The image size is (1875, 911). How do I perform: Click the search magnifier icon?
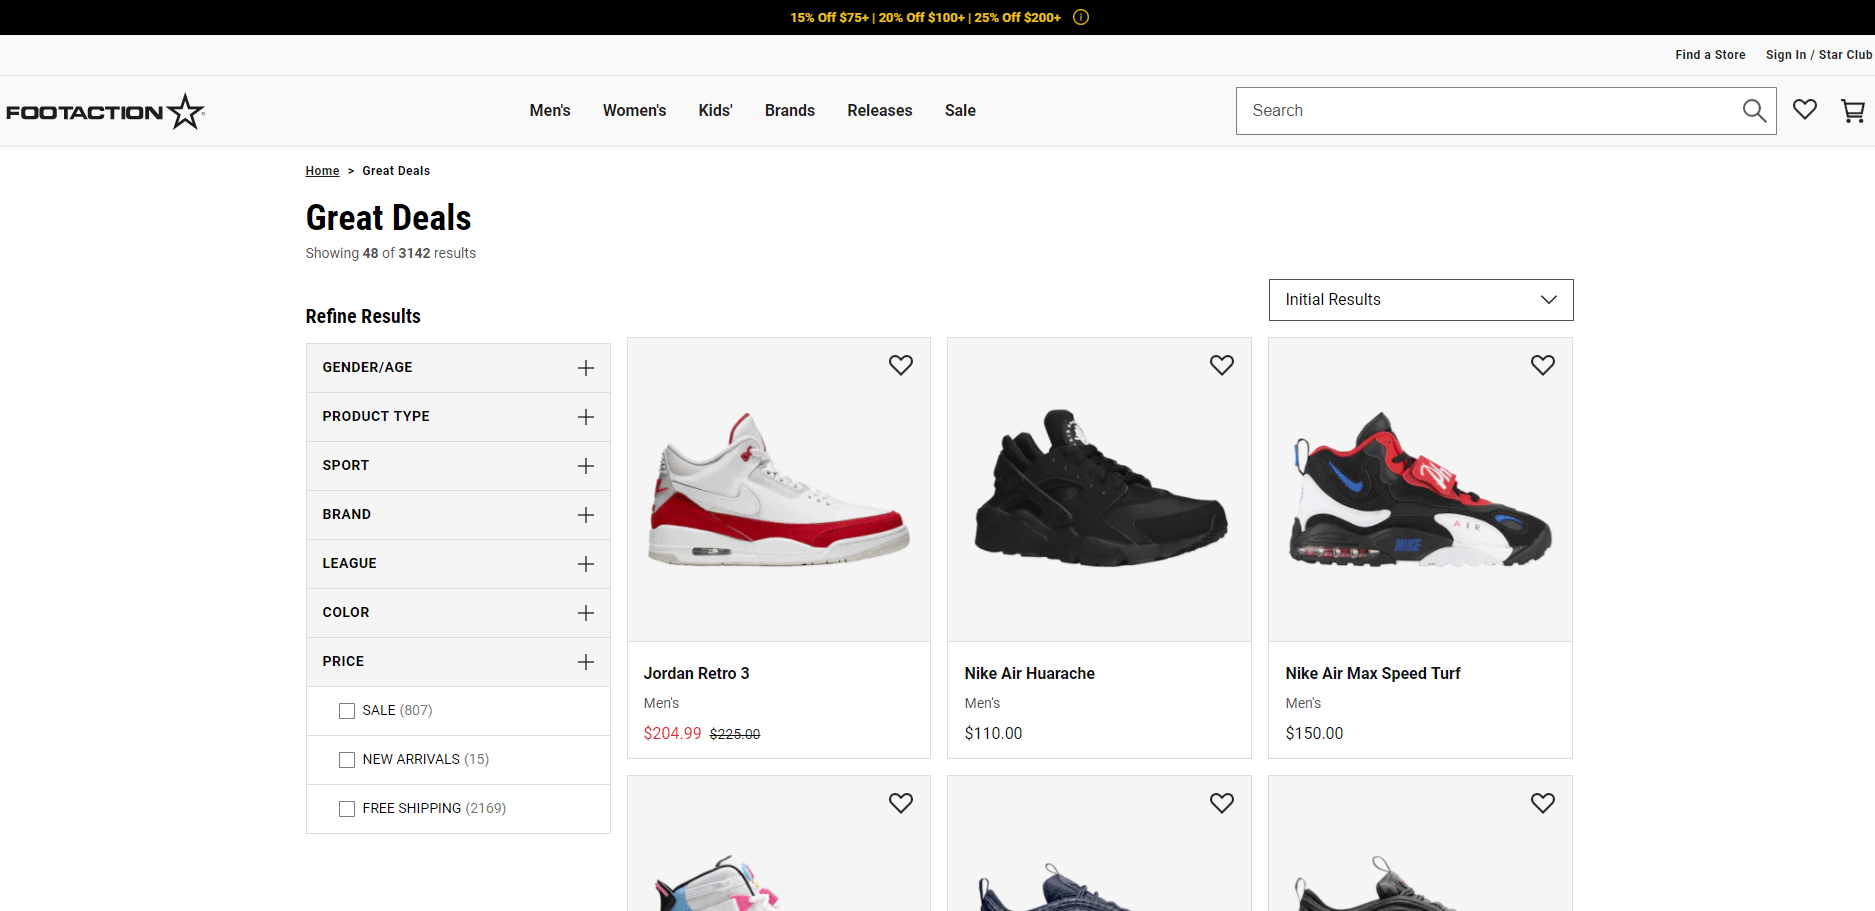[1754, 111]
